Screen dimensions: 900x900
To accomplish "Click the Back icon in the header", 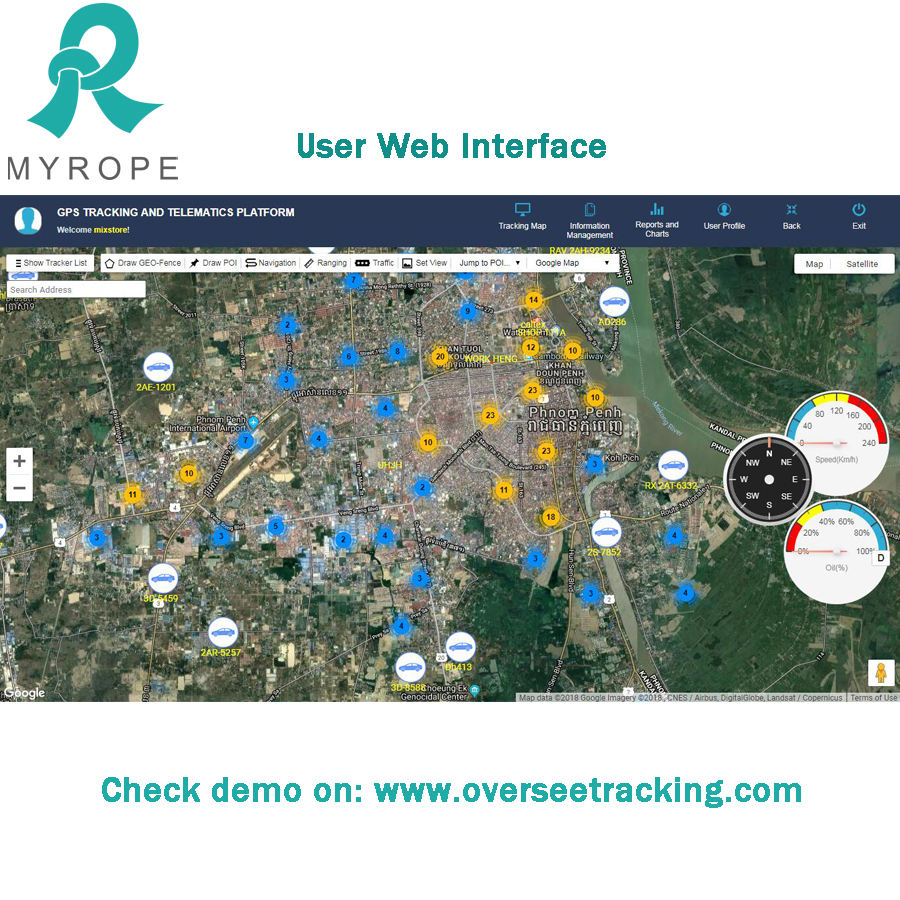I will tap(792, 210).
